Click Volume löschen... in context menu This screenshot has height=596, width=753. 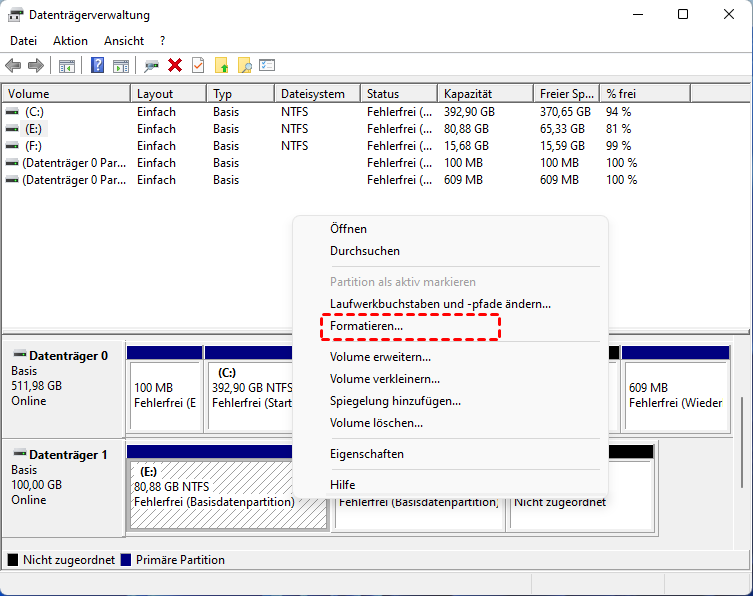point(376,423)
